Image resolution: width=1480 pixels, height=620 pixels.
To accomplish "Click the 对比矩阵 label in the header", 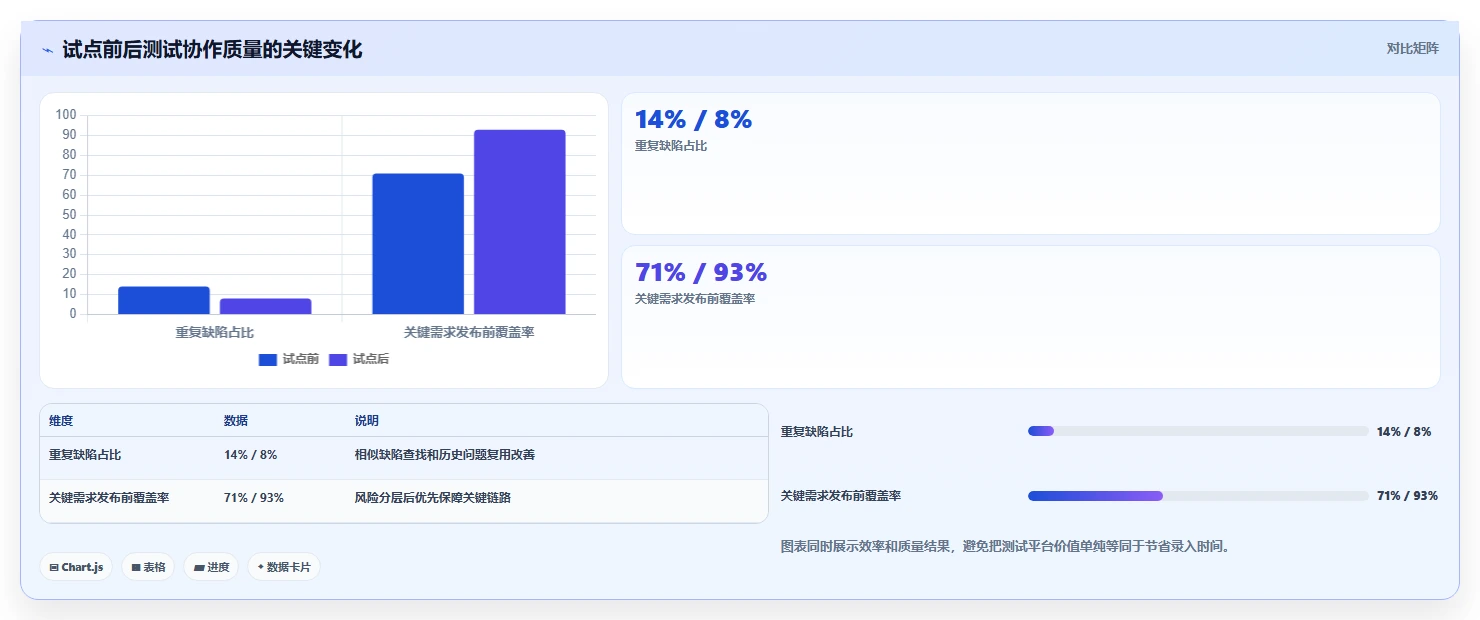I will [x=1412, y=48].
